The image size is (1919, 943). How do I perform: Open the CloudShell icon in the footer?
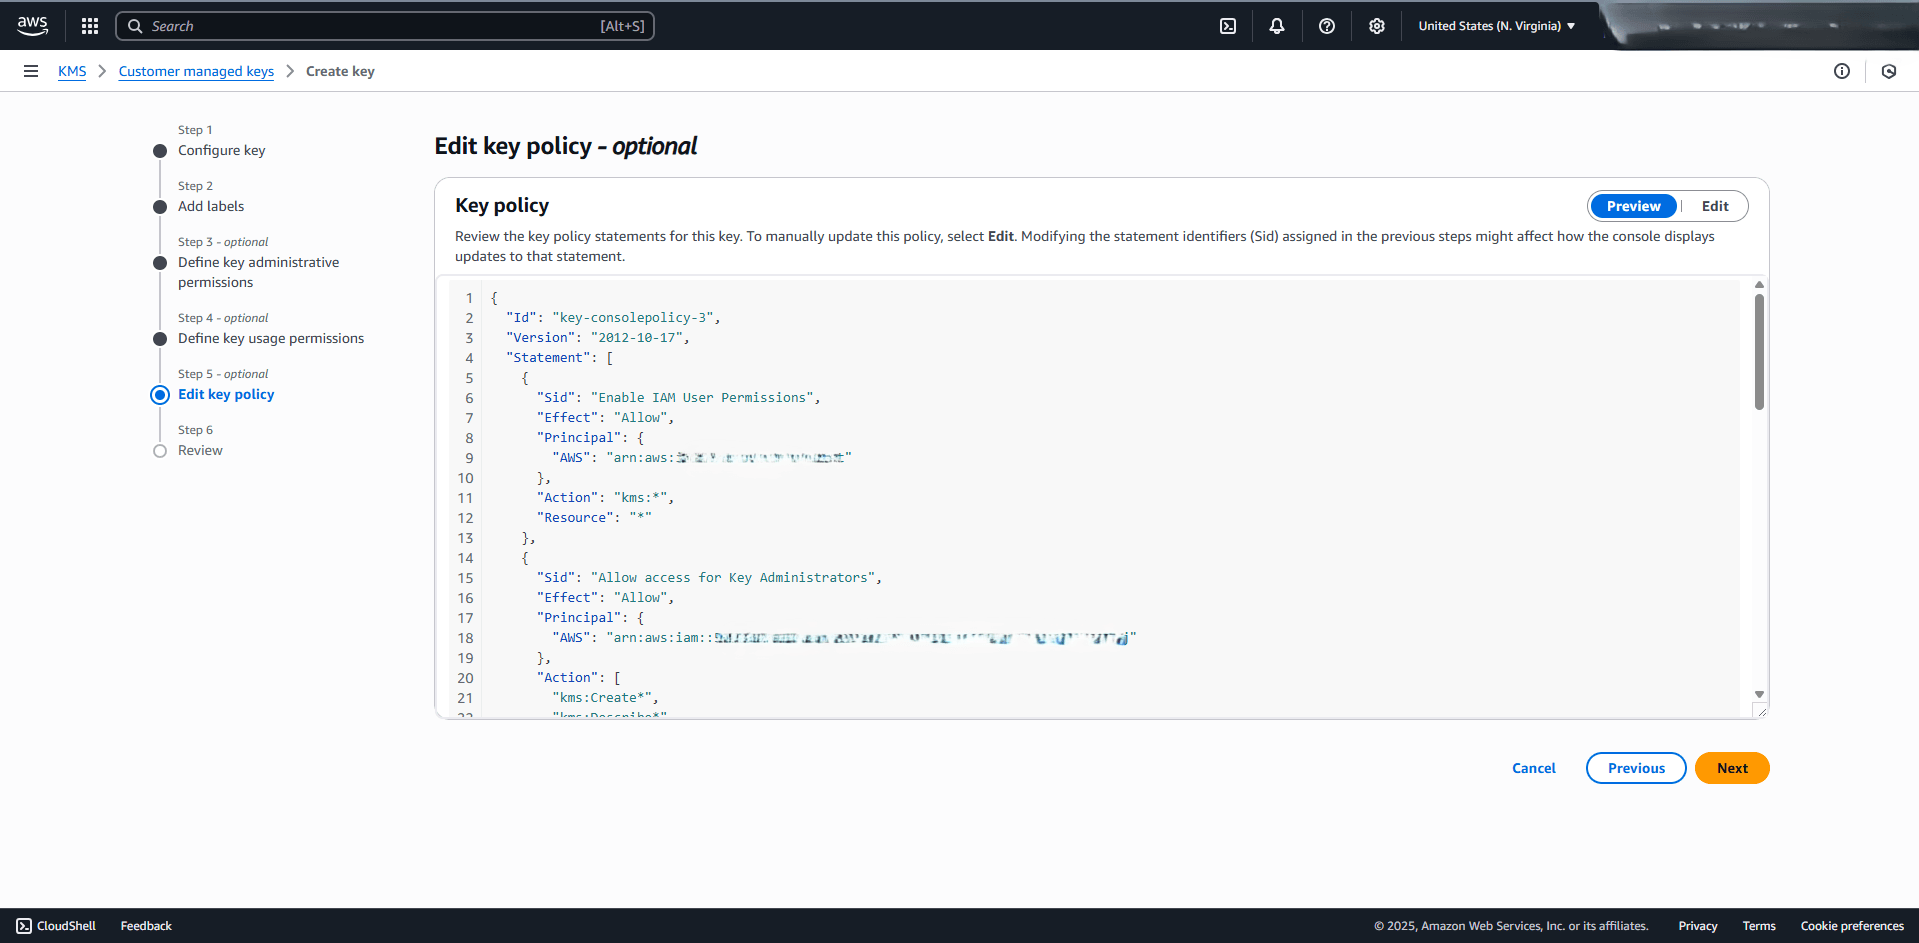[25, 925]
